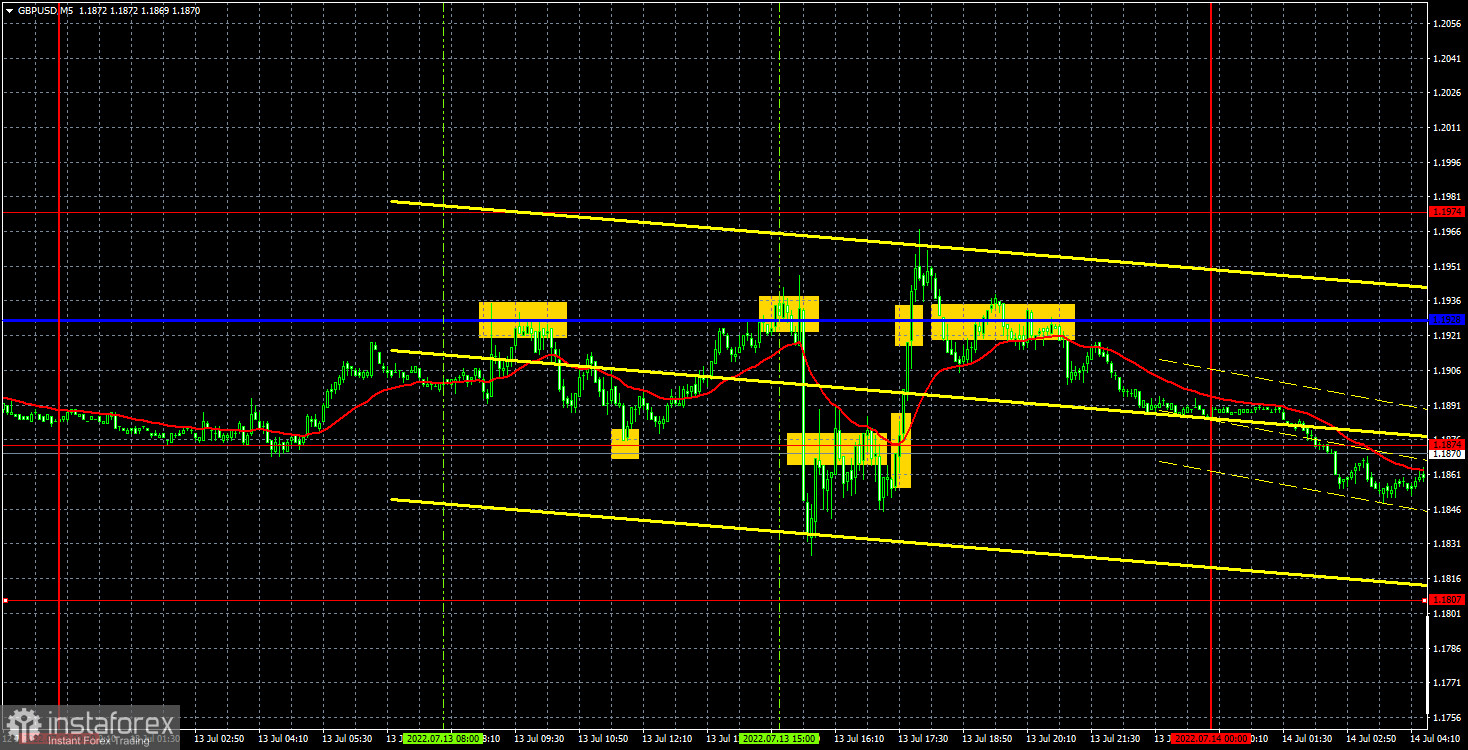The height and width of the screenshot is (750, 1468).
Task: Click the 1.2026 price axis label
Action: click(1447, 93)
